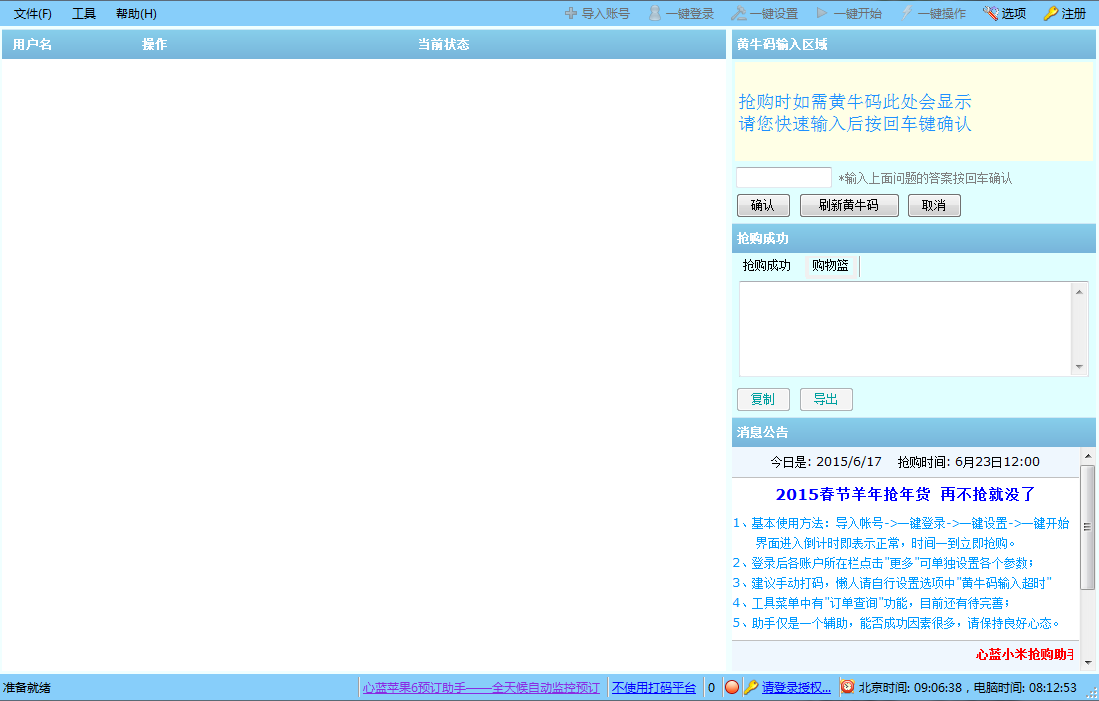Open the 心蓝苹果6预订助手 link
This screenshot has height=701, width=1099.
click(481, 688)
